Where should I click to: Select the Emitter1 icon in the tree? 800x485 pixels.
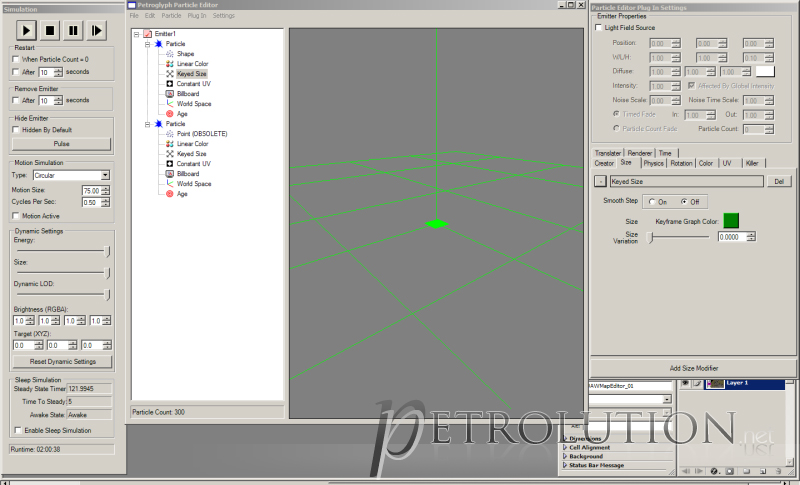[147, 34]
